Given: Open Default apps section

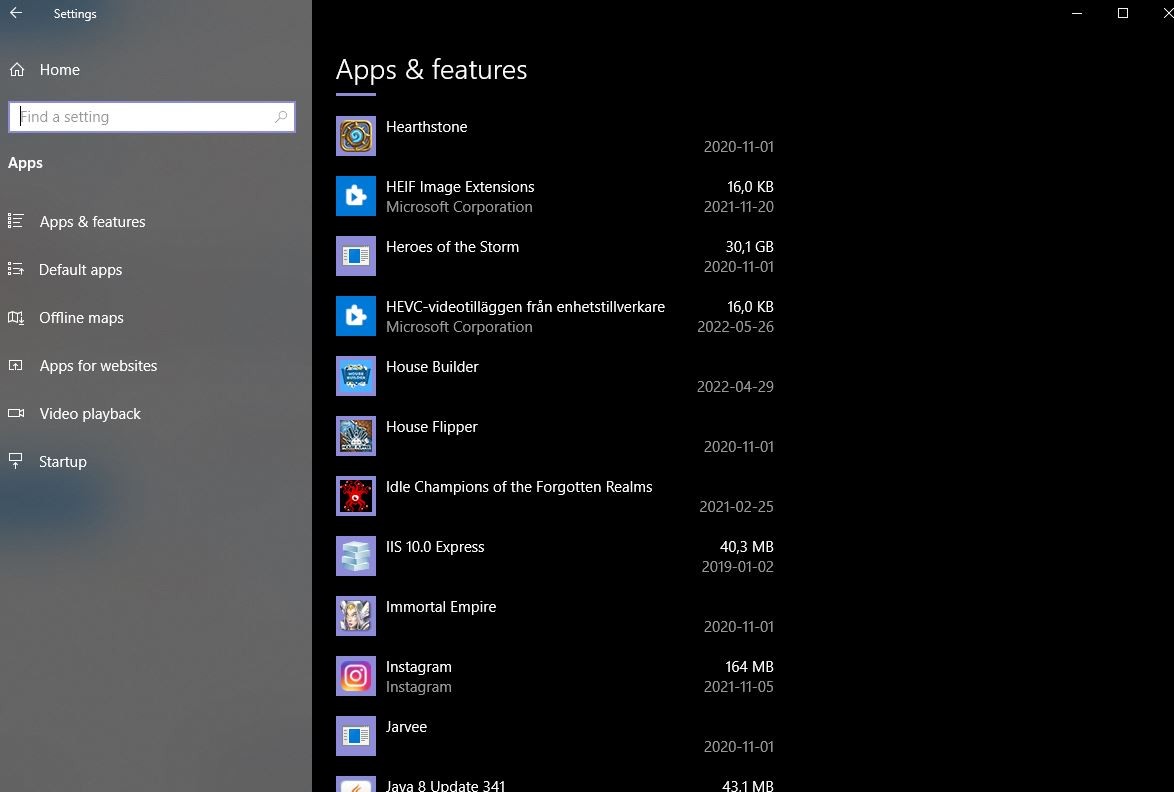Looking at the screenshot, I should (x=81, y=269).
